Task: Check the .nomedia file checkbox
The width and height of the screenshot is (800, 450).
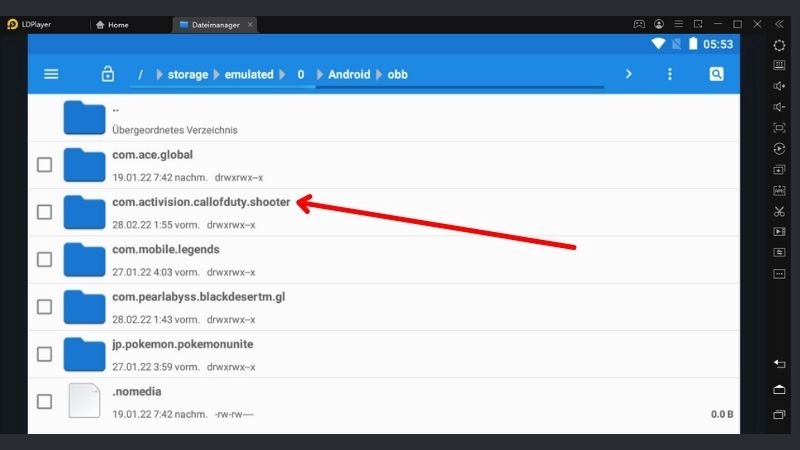Action: 44,402
